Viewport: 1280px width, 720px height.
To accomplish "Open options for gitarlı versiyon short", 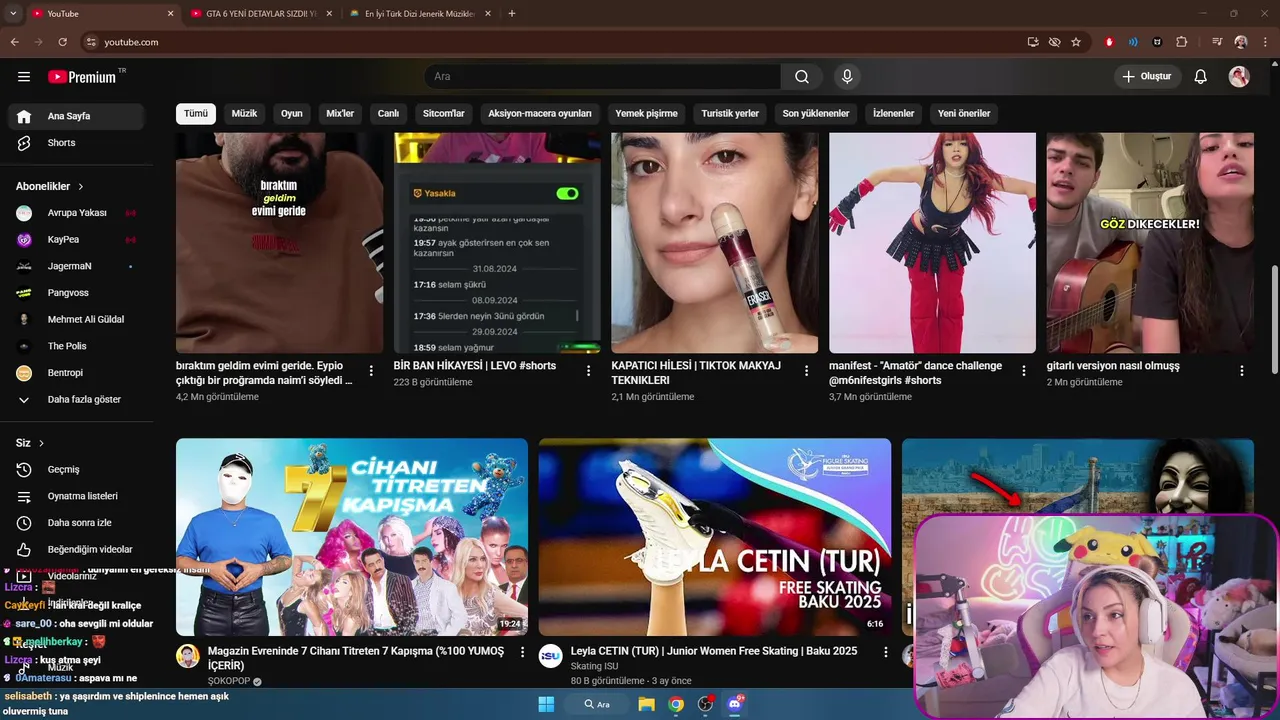I will [1242, 371].
